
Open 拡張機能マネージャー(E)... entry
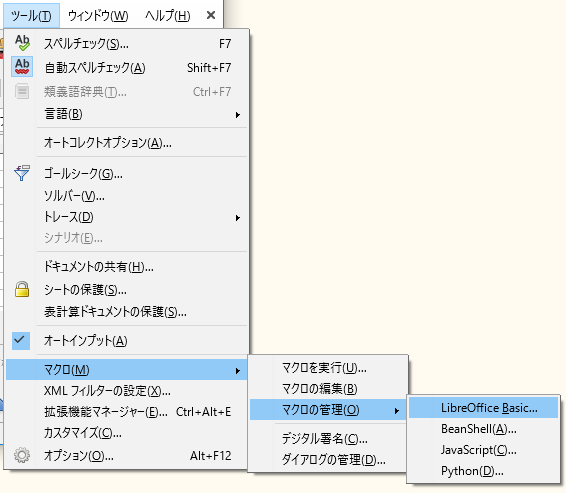point(126,412)
